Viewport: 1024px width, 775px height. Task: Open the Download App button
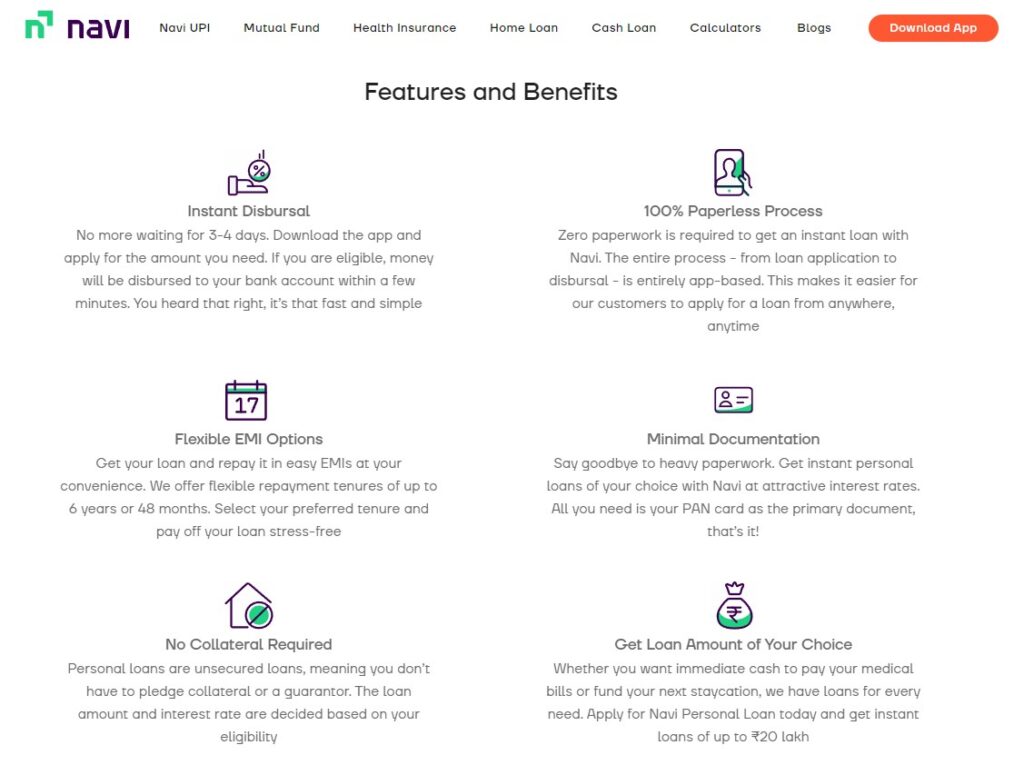[x=932, y=28]
